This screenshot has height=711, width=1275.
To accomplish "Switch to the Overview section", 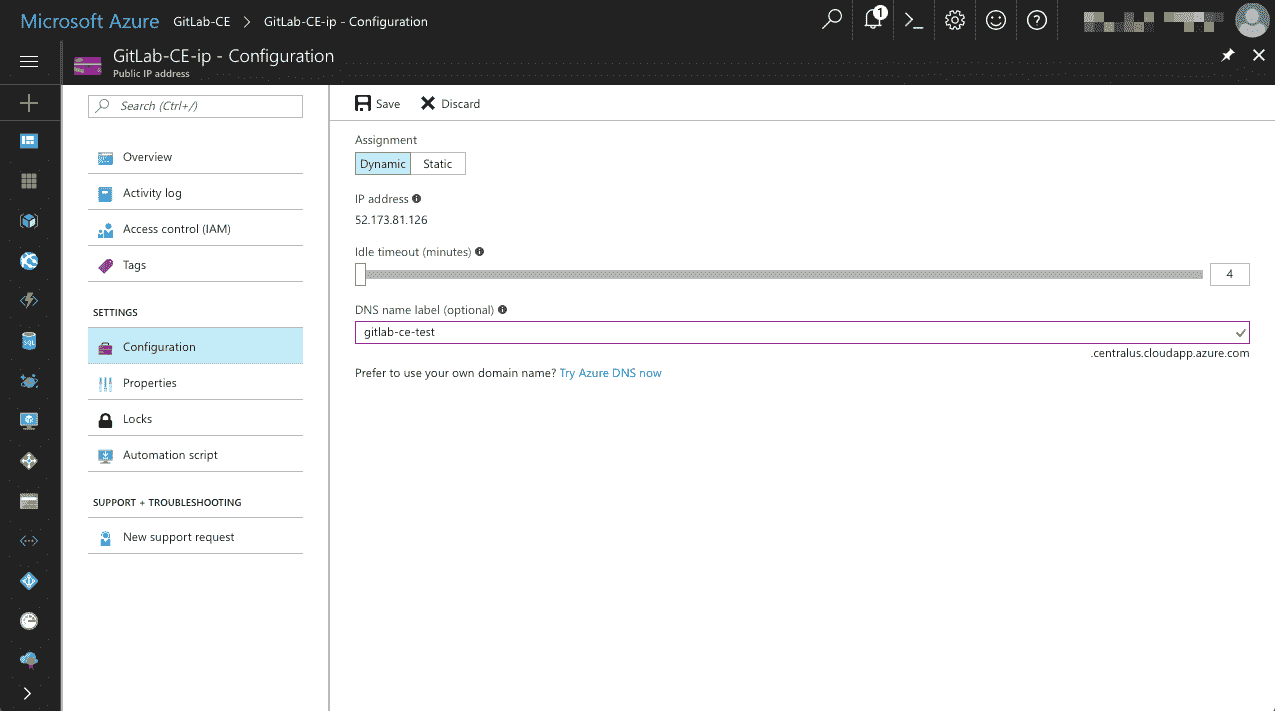I will tap(146, 157).
